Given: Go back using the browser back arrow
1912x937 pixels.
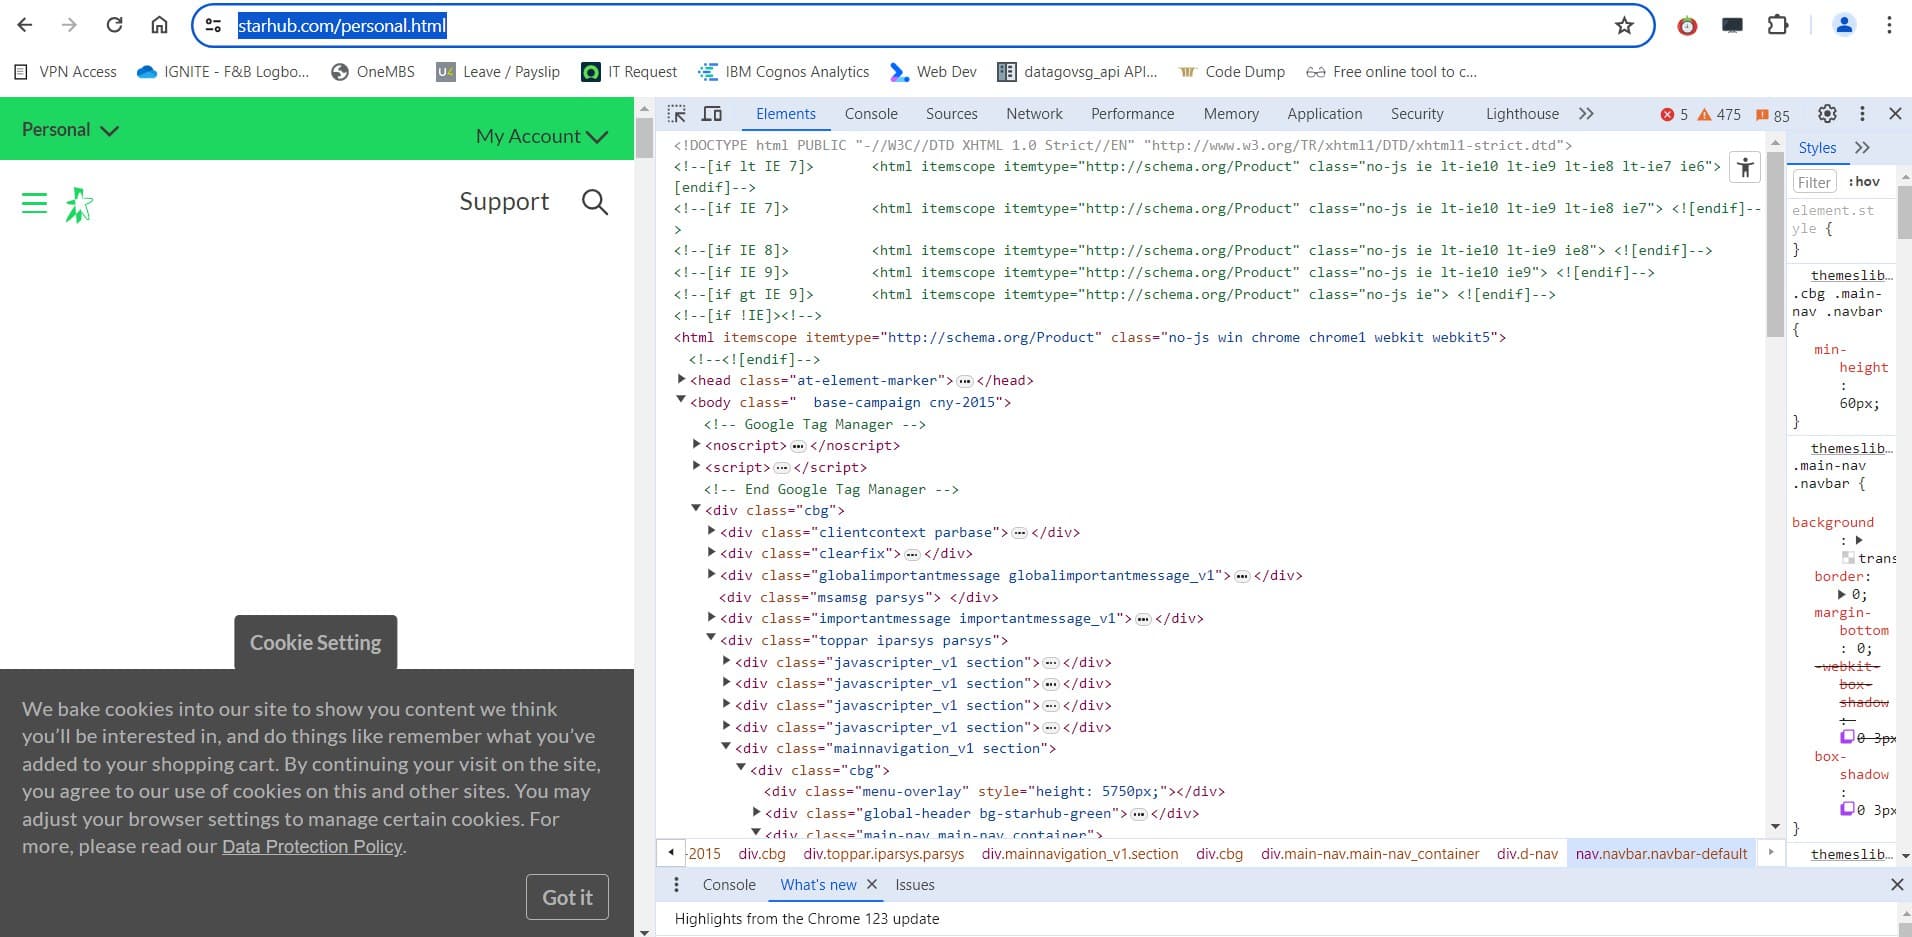Looking at the screenshot, I should coord(25,25).
